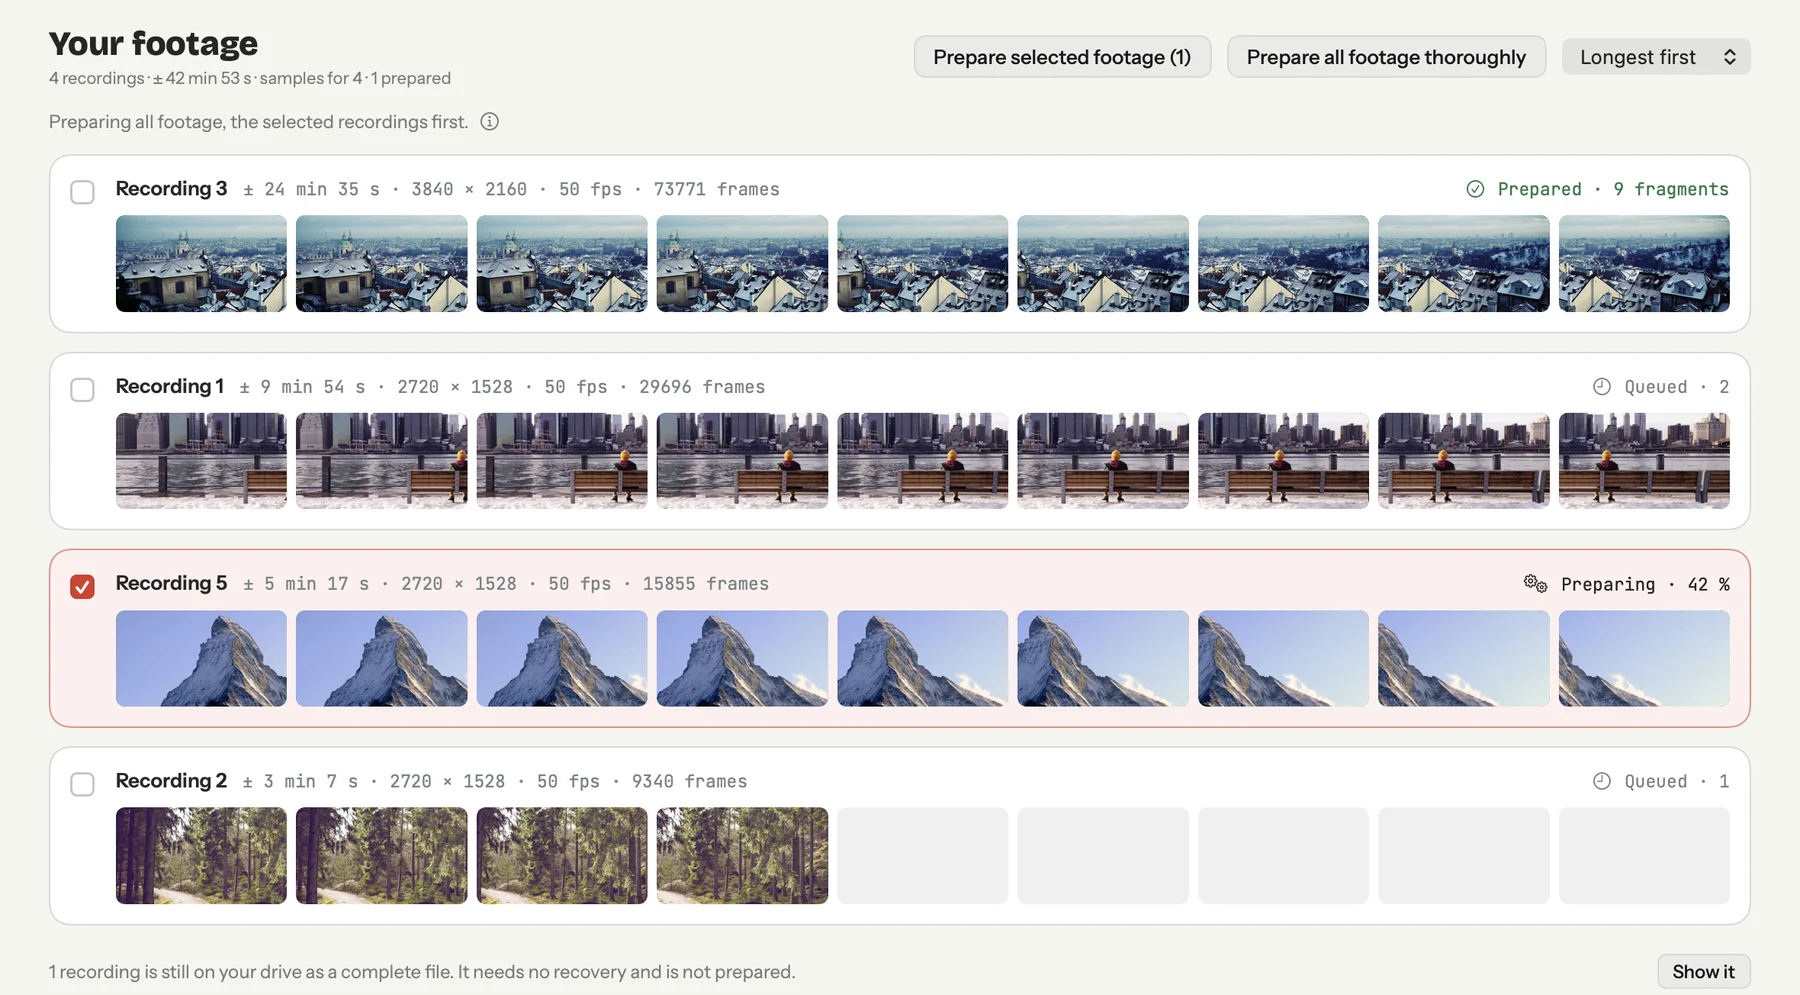Click the Recording 2 title
Viewport: 1800px width, 995px height.
click(171, 781)
